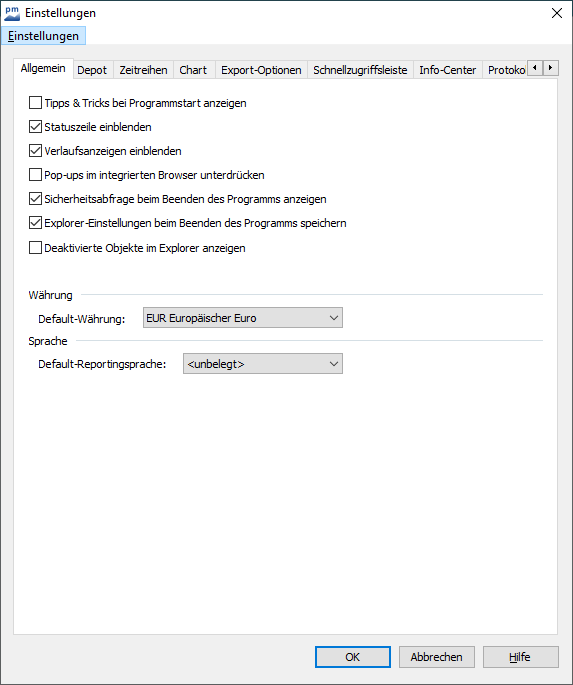
Task: Switch to the Depot tab
Action: click(92, 70)
